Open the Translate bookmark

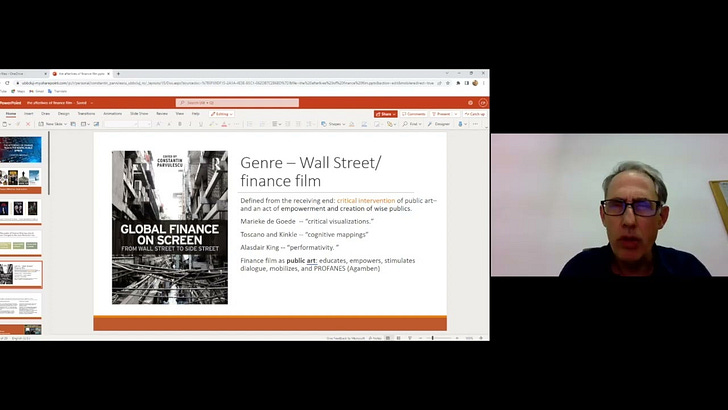(58, 91)
